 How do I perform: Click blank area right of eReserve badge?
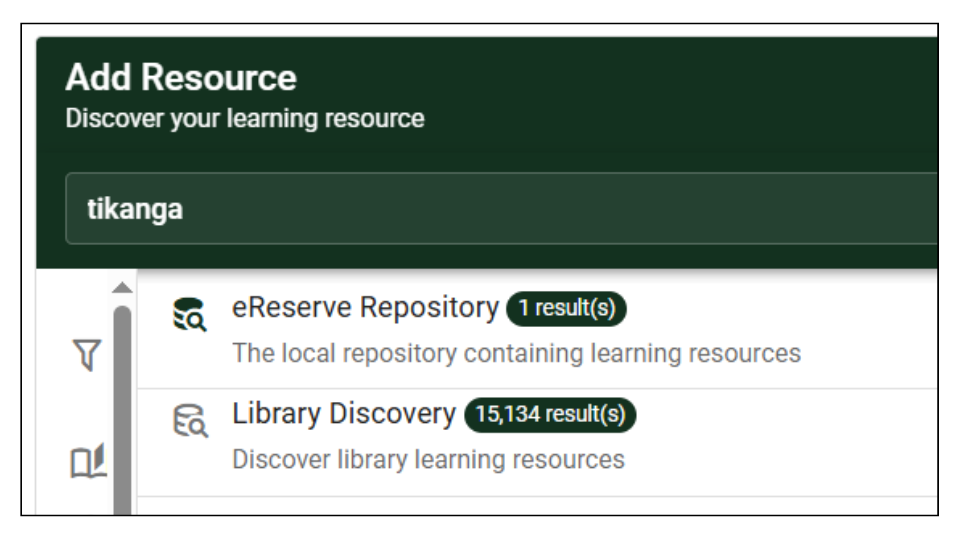tap(779, 308)
